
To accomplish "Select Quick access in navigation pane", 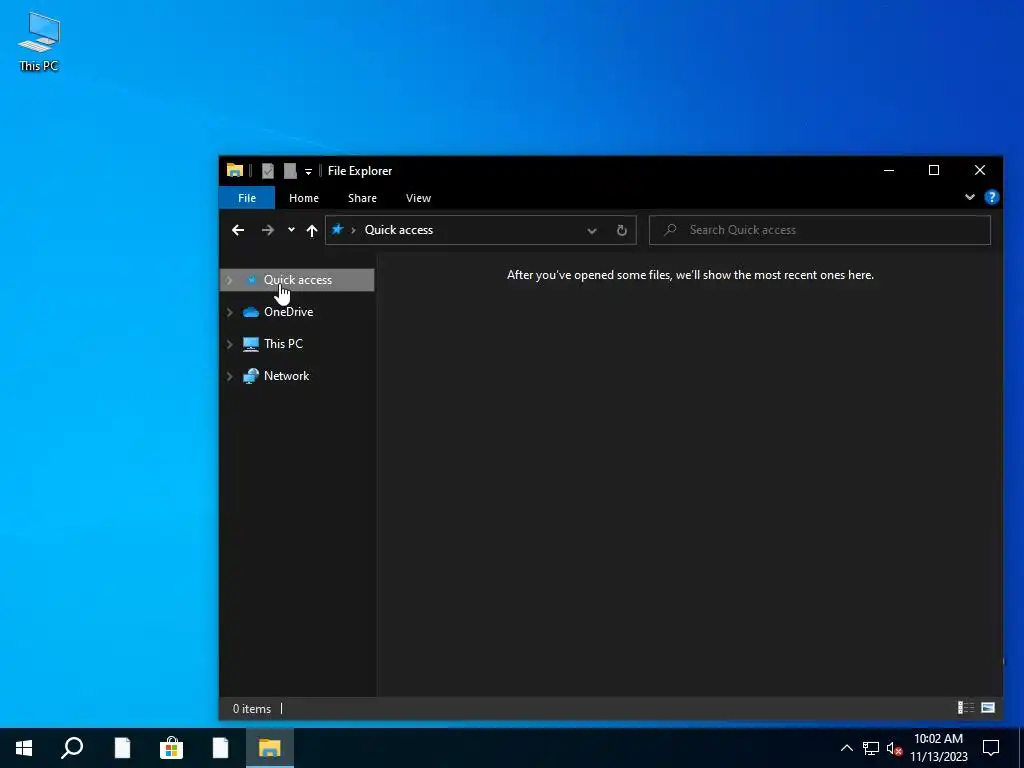I will coord(297,280).
